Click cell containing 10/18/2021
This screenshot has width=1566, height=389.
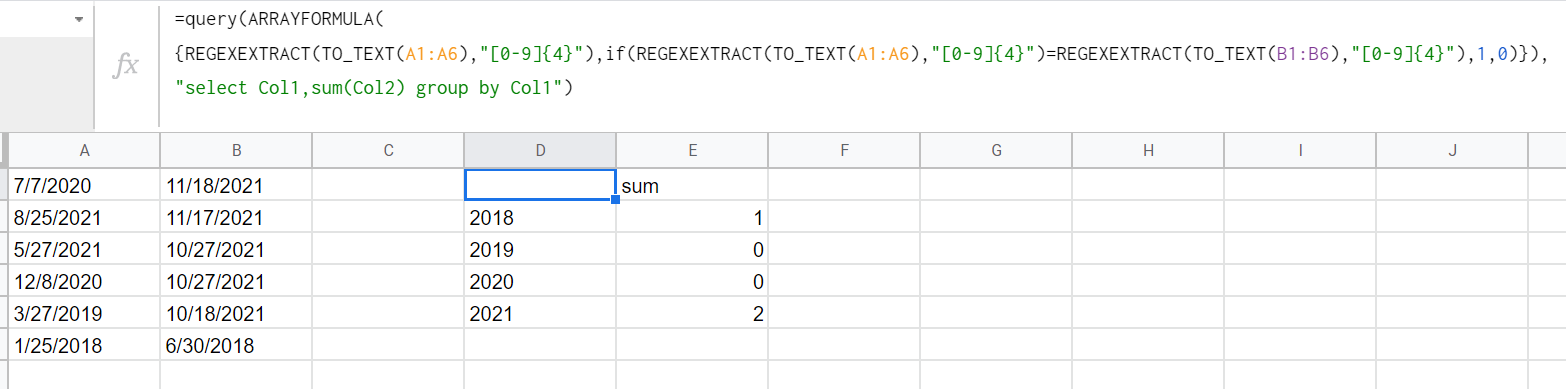[x=236, y=313]
